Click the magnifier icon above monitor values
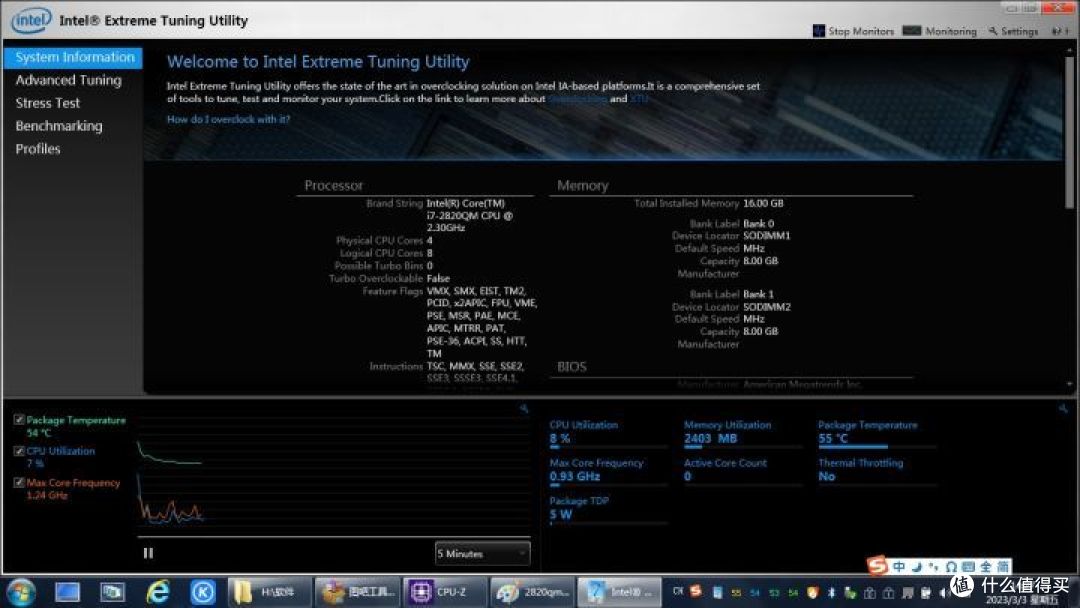The height and width of the screenshot is (608, 1080). tap(1063, 409)
